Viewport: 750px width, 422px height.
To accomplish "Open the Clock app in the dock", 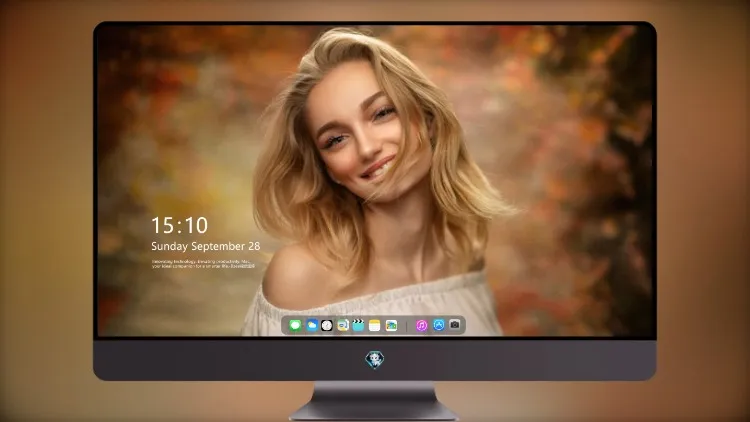I will [x=327, y=326].
